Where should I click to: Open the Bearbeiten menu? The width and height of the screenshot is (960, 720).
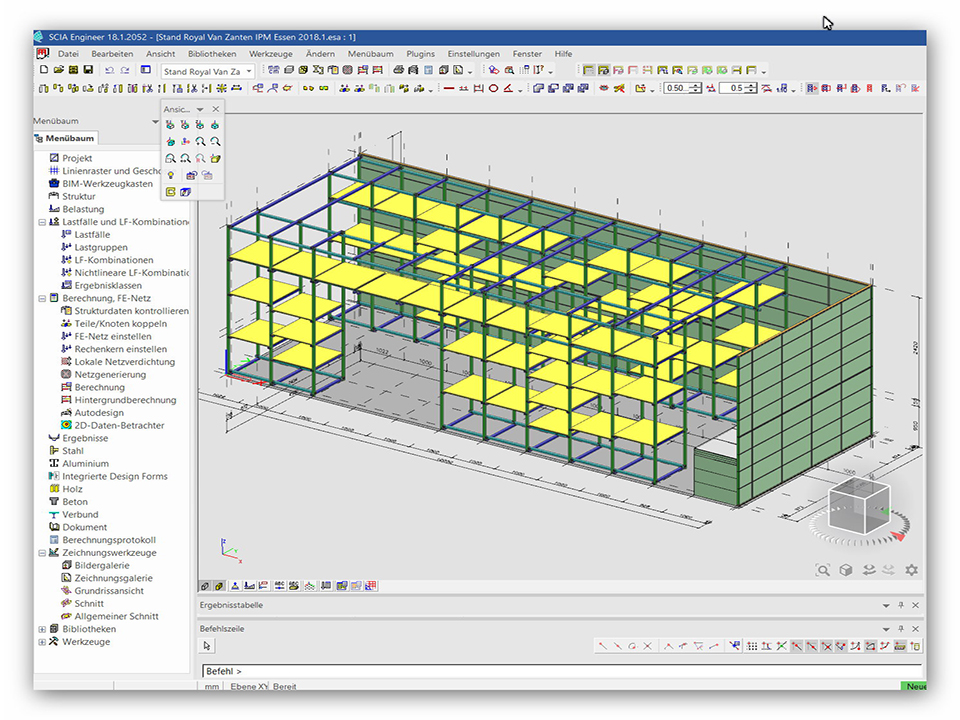click(112, 54)
